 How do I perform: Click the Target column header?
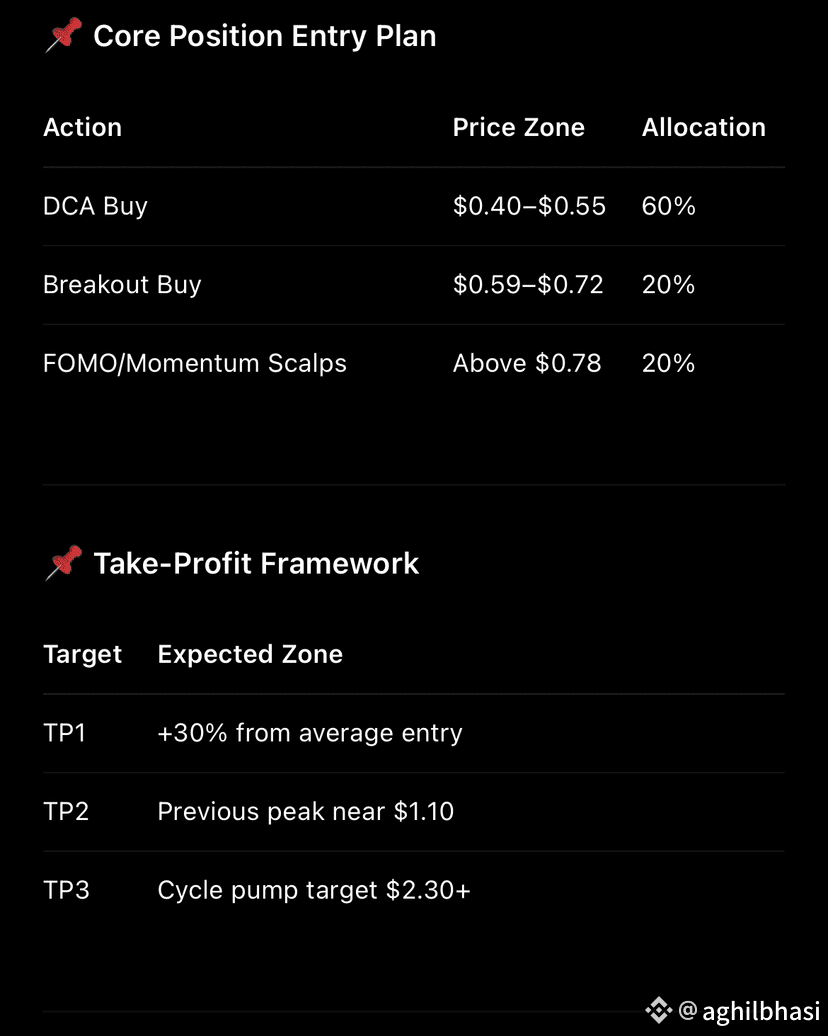[x=83, y=655]
